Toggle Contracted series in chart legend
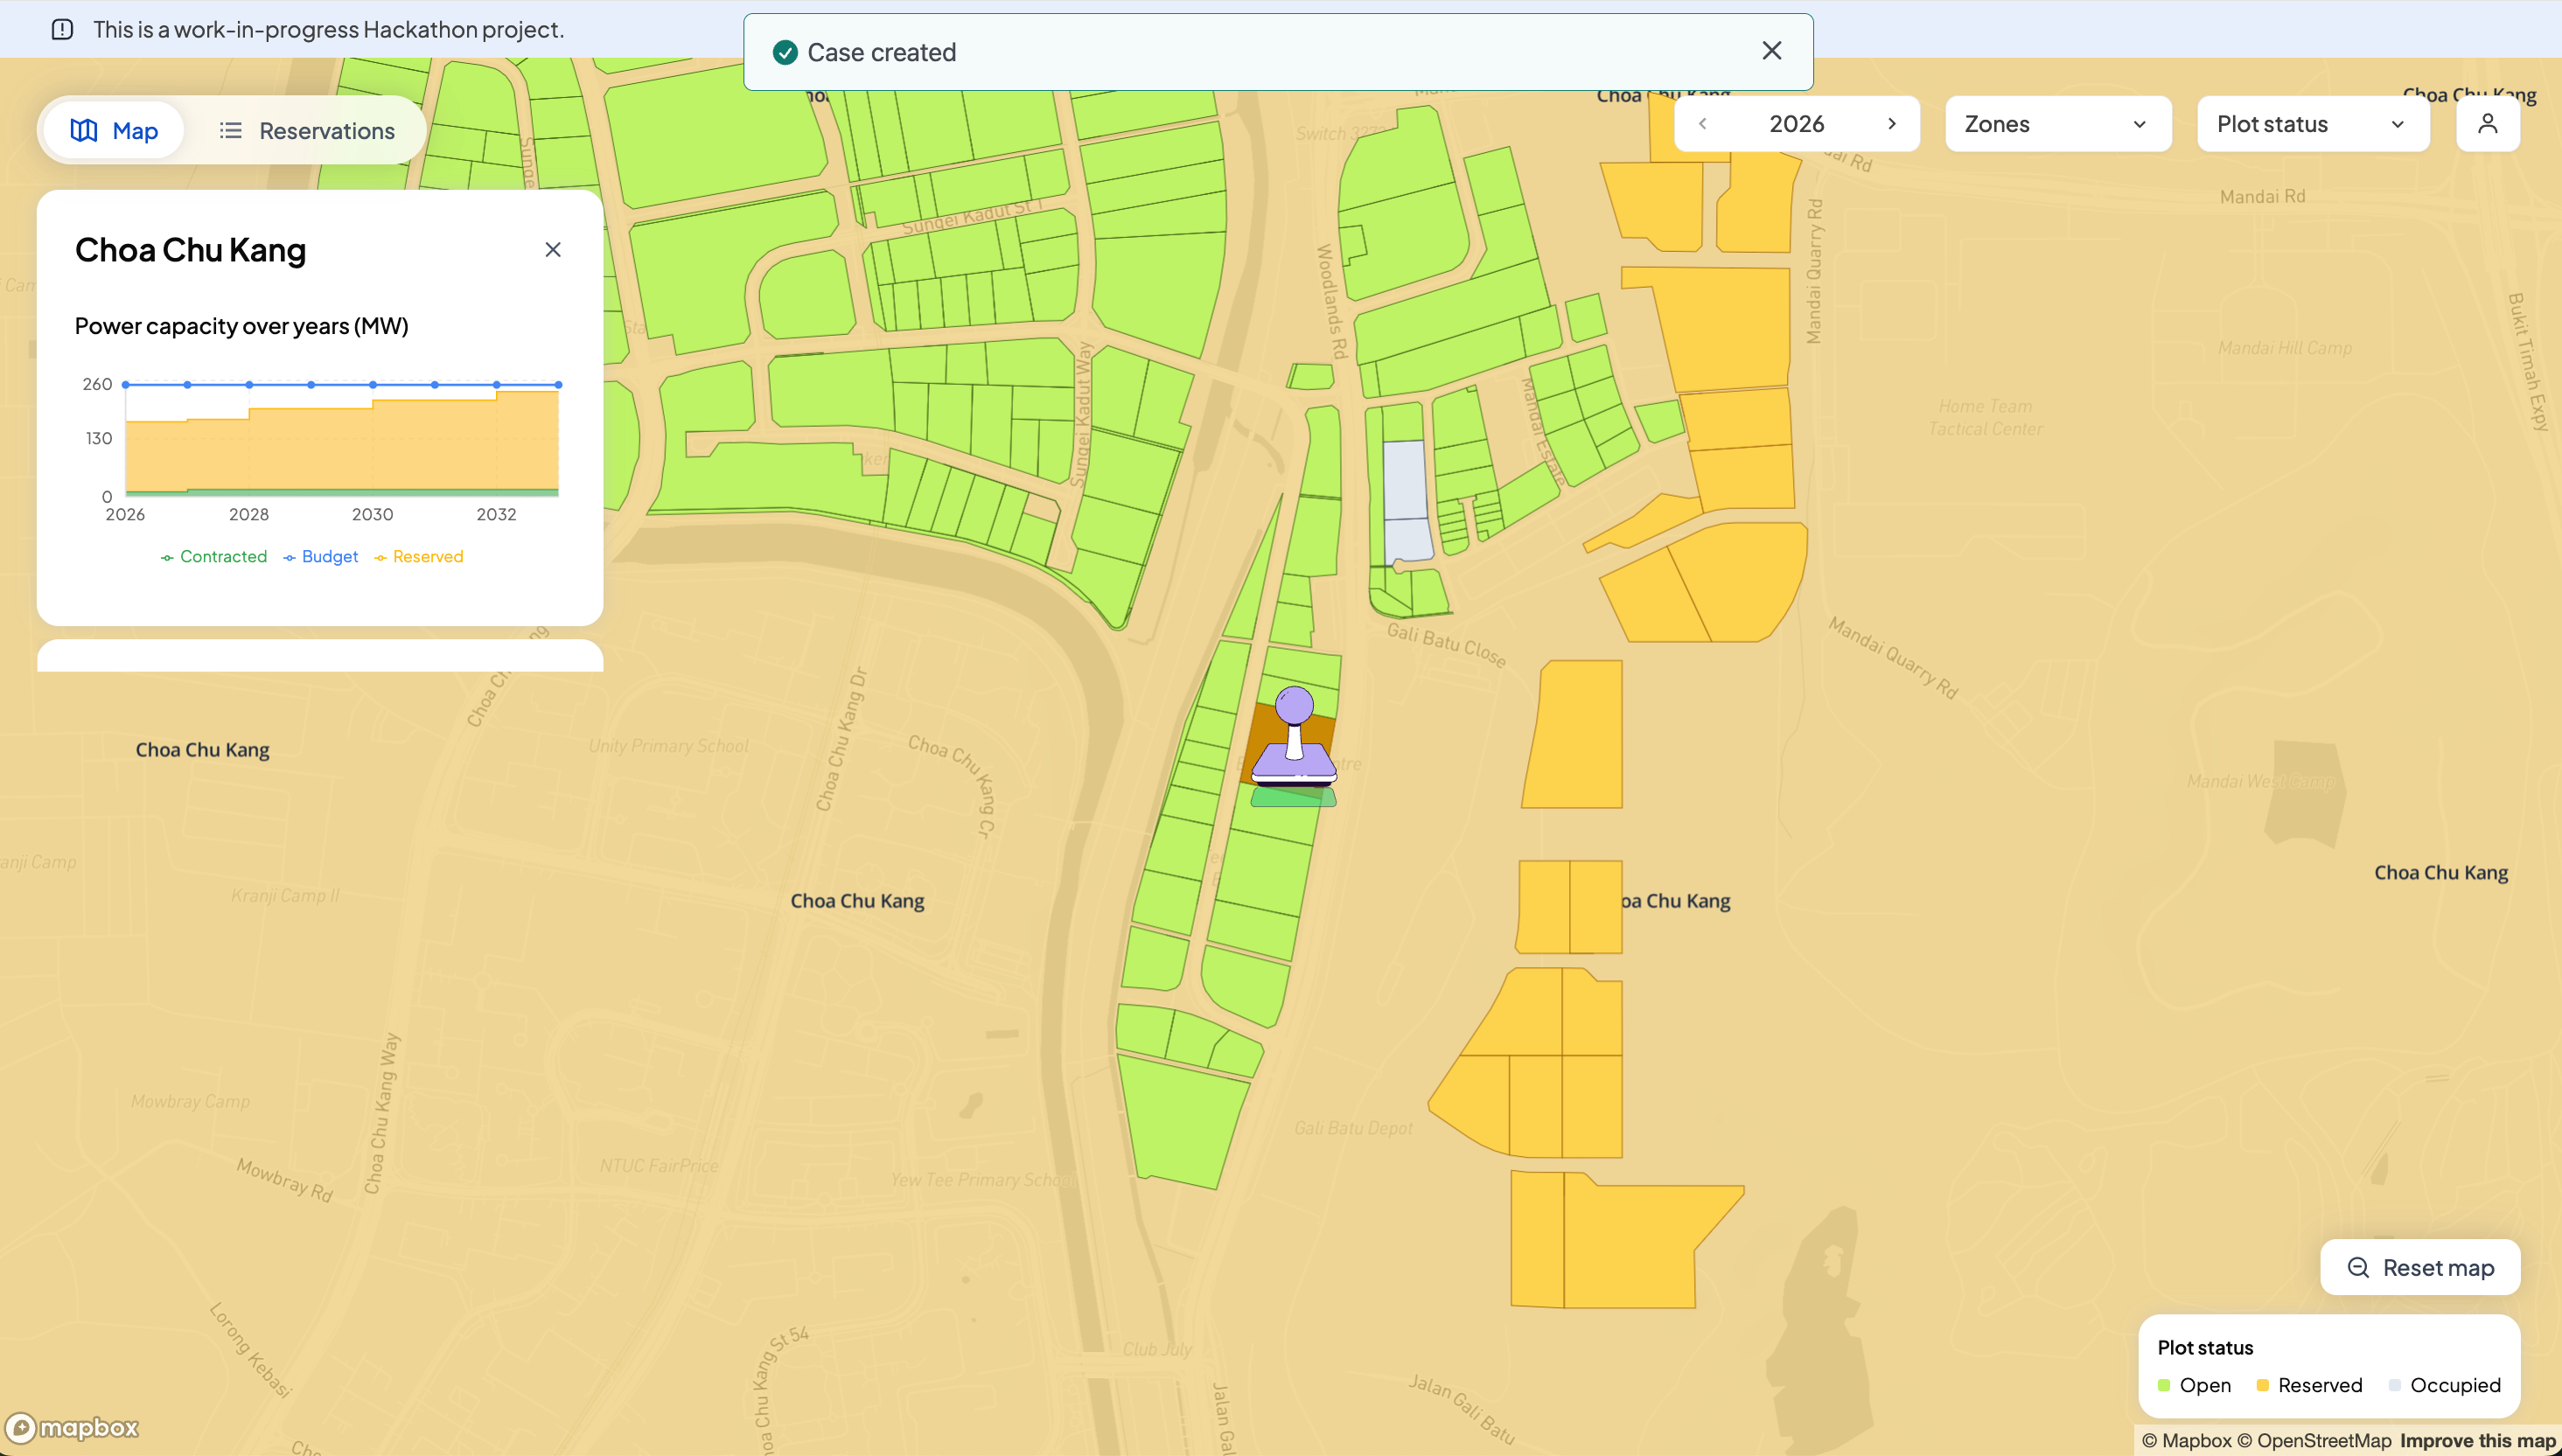2562x1456 pixels. (214, 557)
